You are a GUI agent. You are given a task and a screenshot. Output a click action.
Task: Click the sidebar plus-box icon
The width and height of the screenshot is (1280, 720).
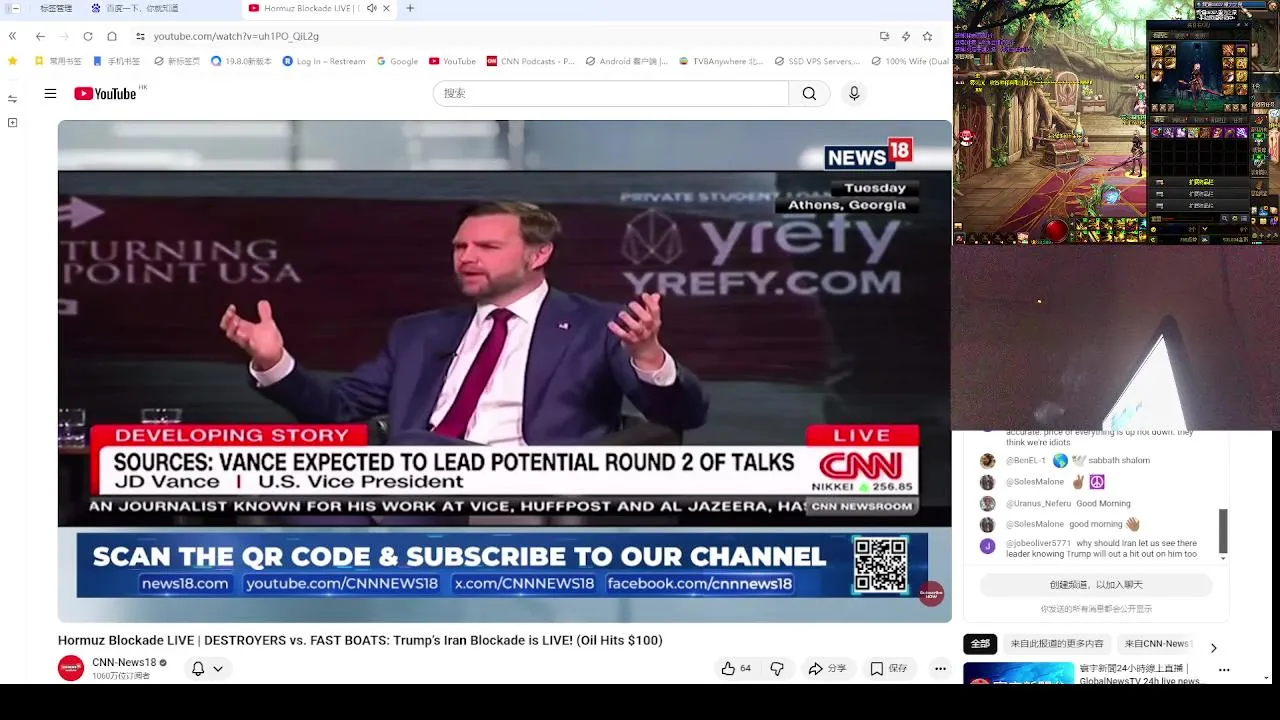(x=12, y=123)
